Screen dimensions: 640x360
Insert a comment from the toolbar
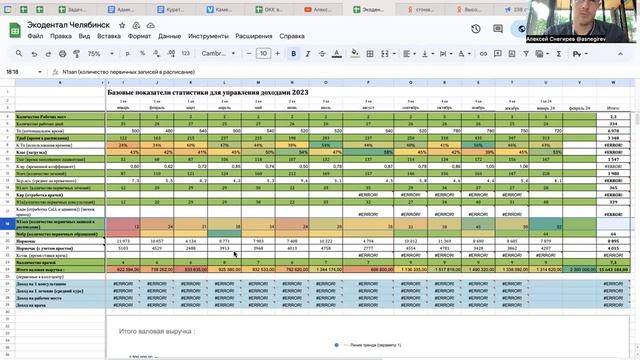(x=498, y=53)
